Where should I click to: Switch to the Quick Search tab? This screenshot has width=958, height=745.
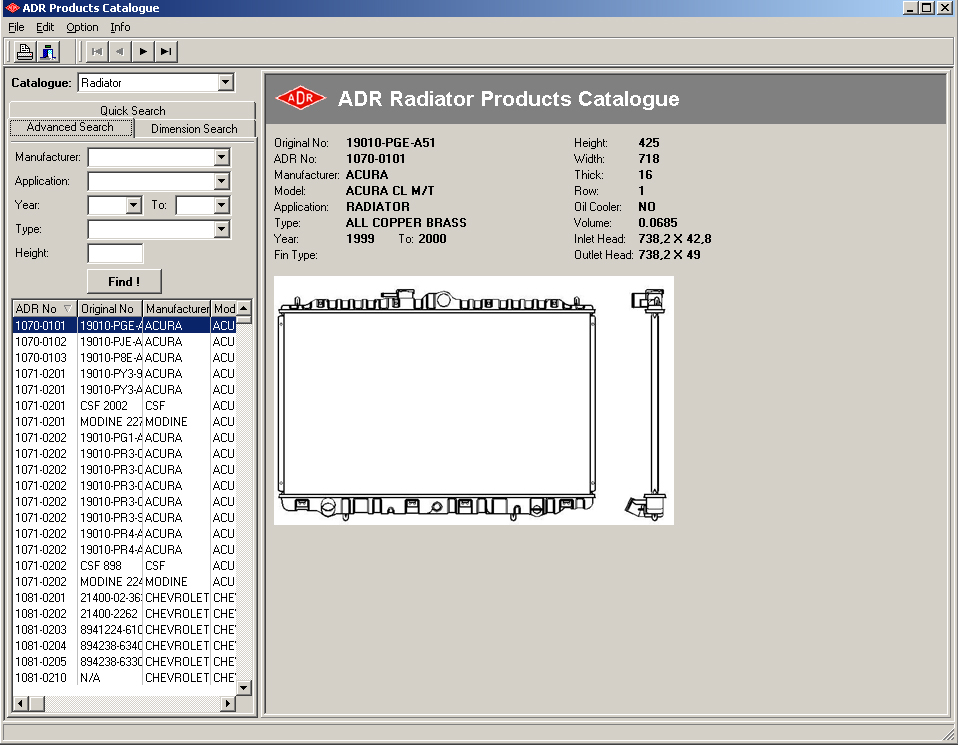132,110
